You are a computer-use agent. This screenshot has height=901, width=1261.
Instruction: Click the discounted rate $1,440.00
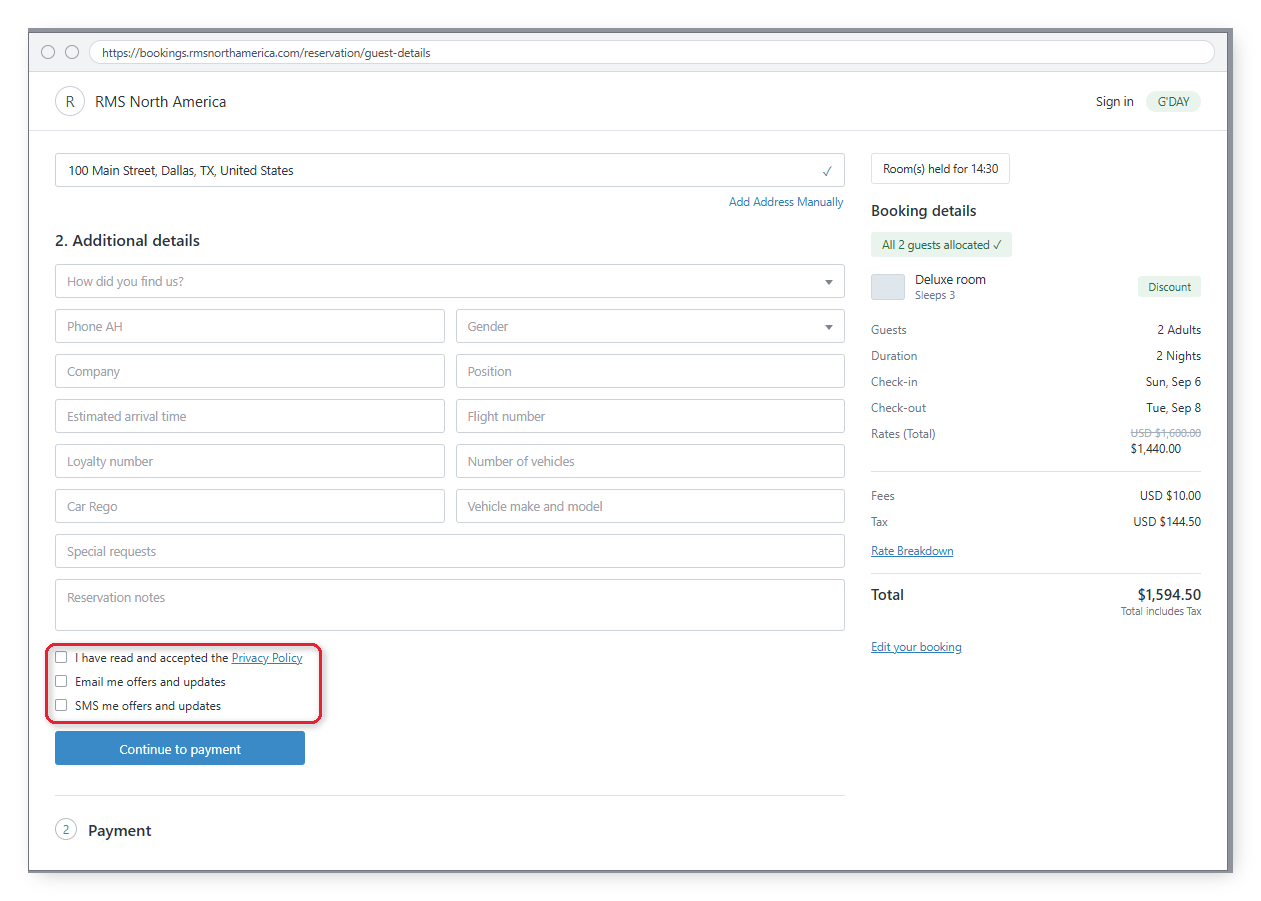click(1155, 449)
